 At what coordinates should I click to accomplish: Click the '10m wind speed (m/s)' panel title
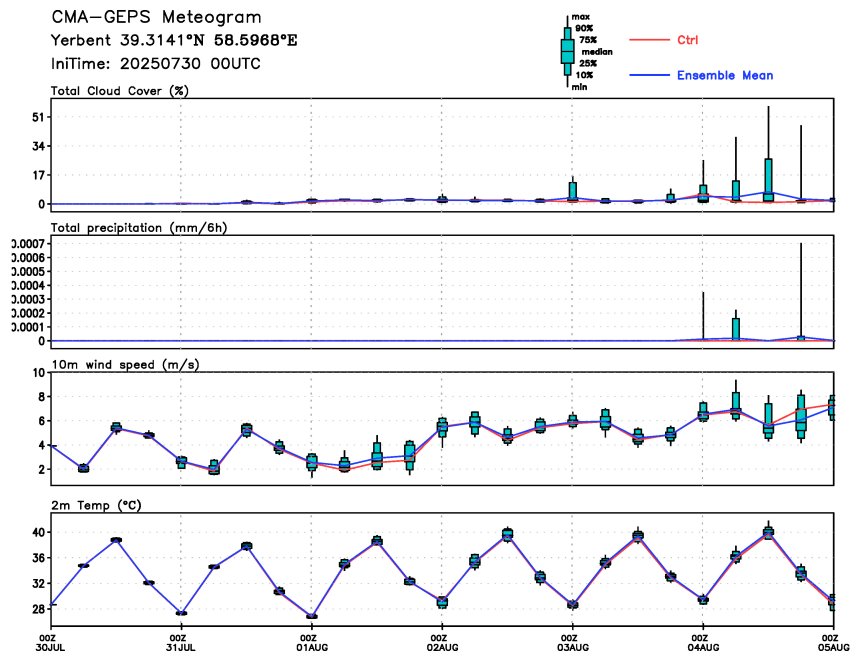(x=125, y=365)
